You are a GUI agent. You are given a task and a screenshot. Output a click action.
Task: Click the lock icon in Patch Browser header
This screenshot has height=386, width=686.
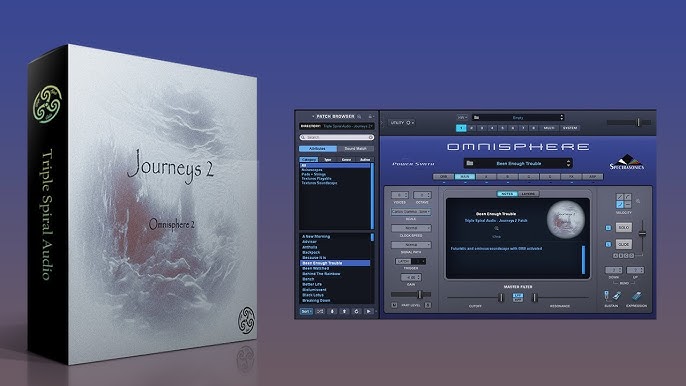tap(370, 116)
